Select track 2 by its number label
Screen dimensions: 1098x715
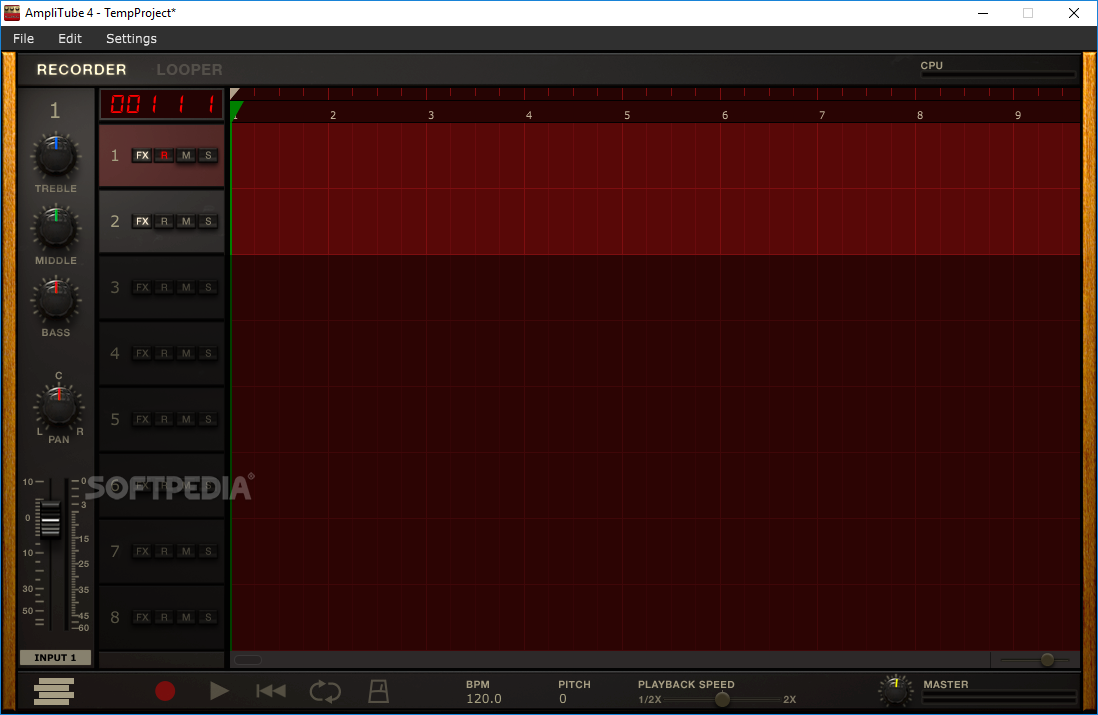(115, 221)
